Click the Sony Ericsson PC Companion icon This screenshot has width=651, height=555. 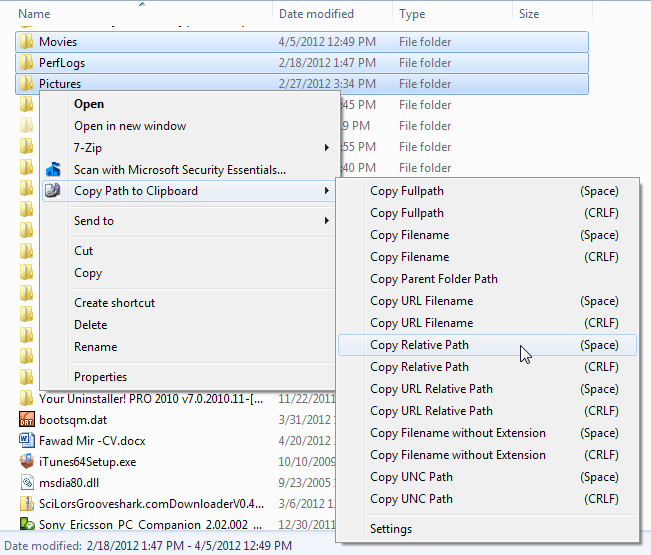[x=27, y=524]
